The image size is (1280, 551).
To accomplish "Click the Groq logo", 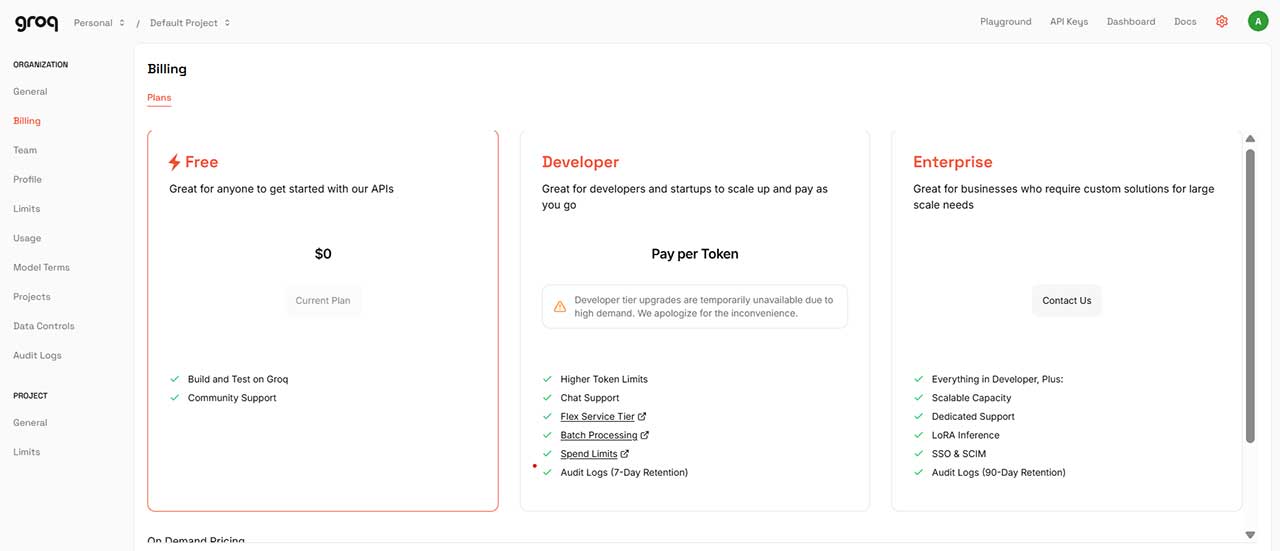I will pyautogui.click(x=35, y=23).
